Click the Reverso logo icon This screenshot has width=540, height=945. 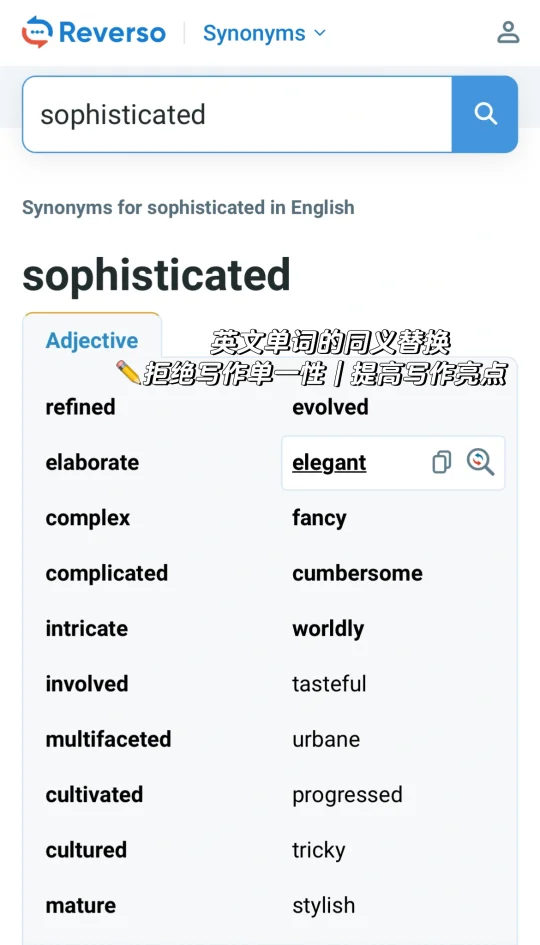[37, 32]
